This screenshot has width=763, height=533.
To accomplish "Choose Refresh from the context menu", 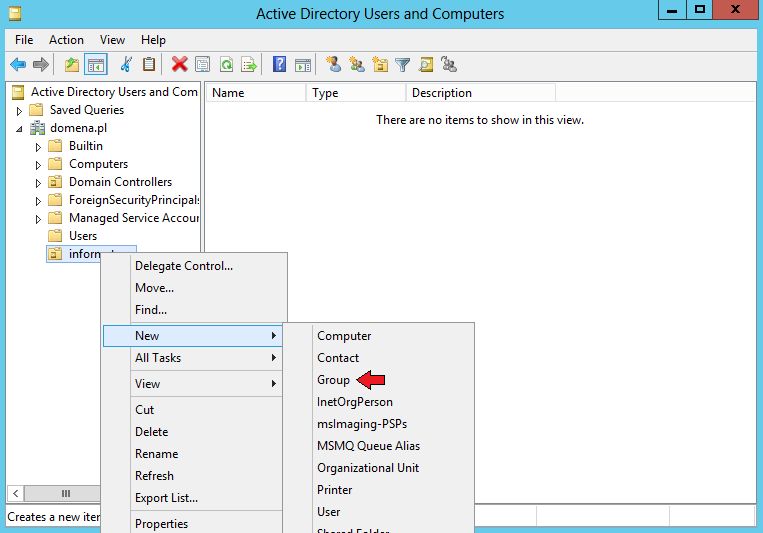I will [x=154, y=476].
